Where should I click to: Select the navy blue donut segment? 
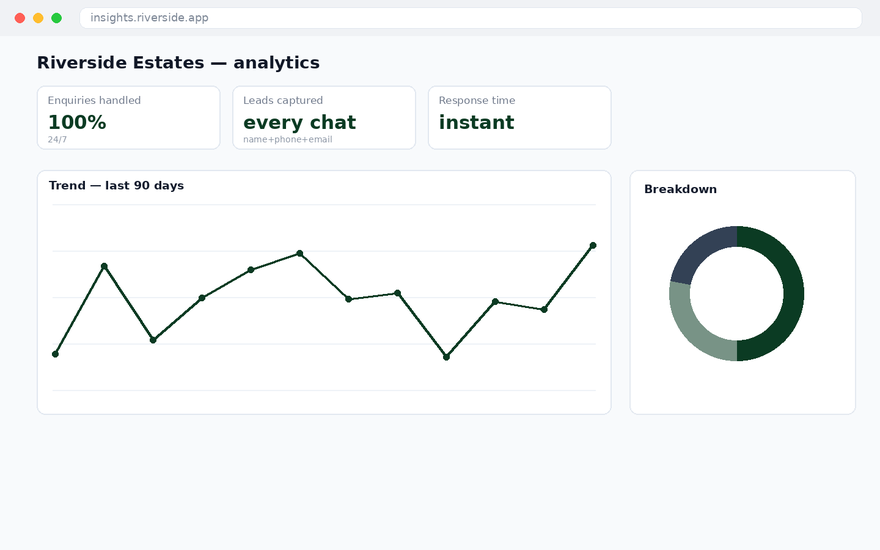click(699, 251)
